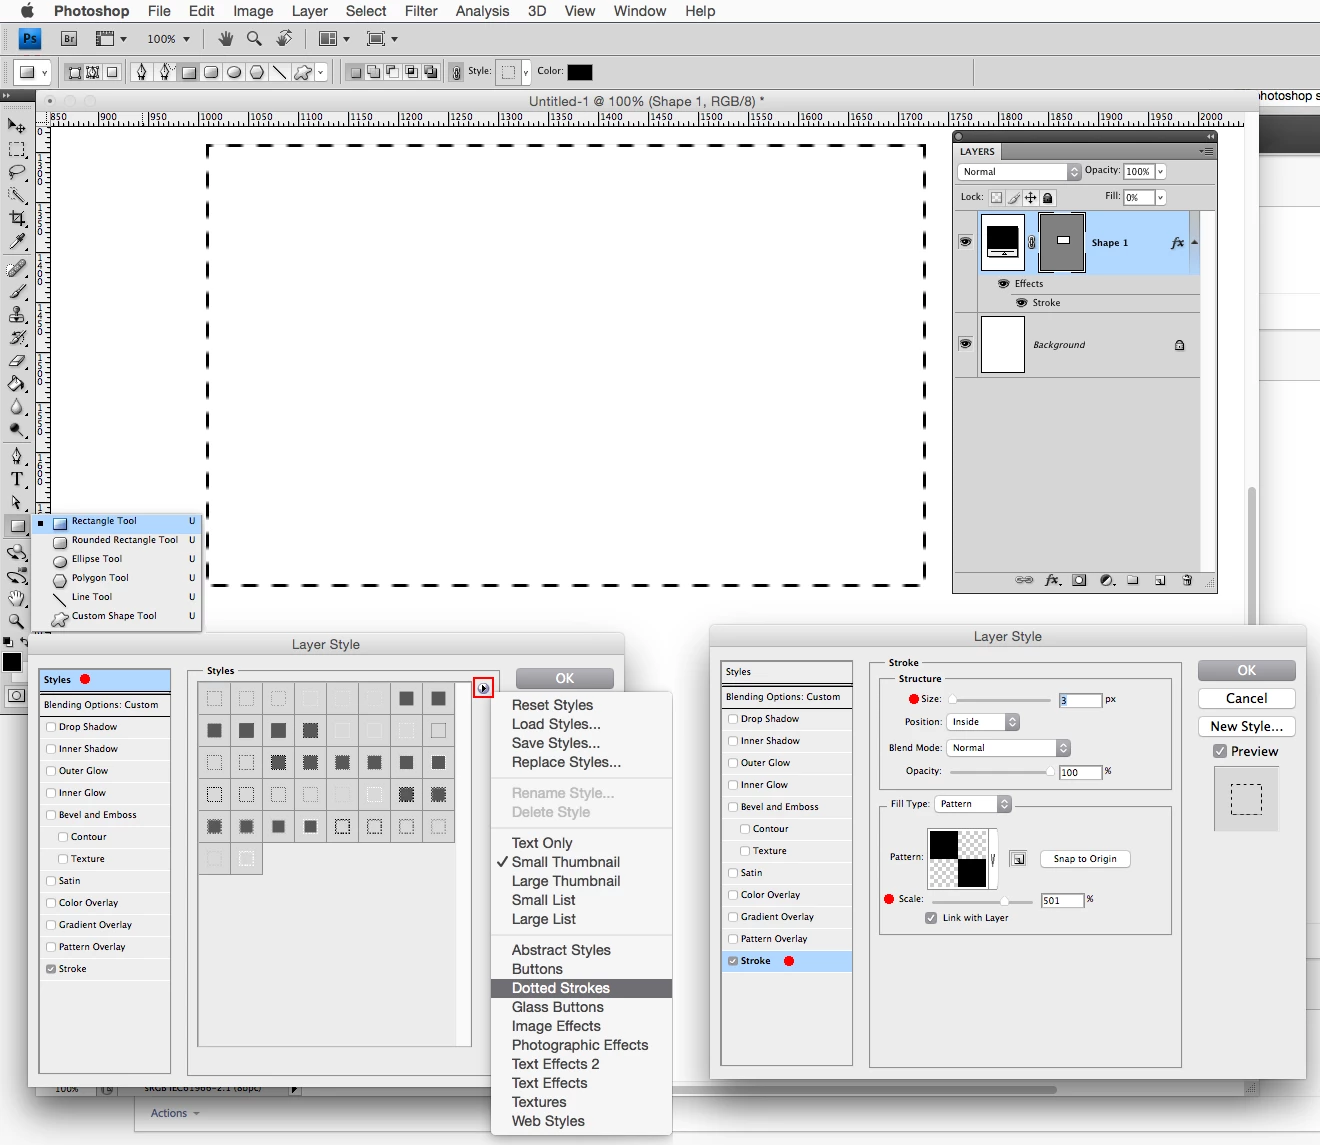1320x1145 pixels.
Task: Select the Zoom tool in application bar
Action: tap(254, 39)
